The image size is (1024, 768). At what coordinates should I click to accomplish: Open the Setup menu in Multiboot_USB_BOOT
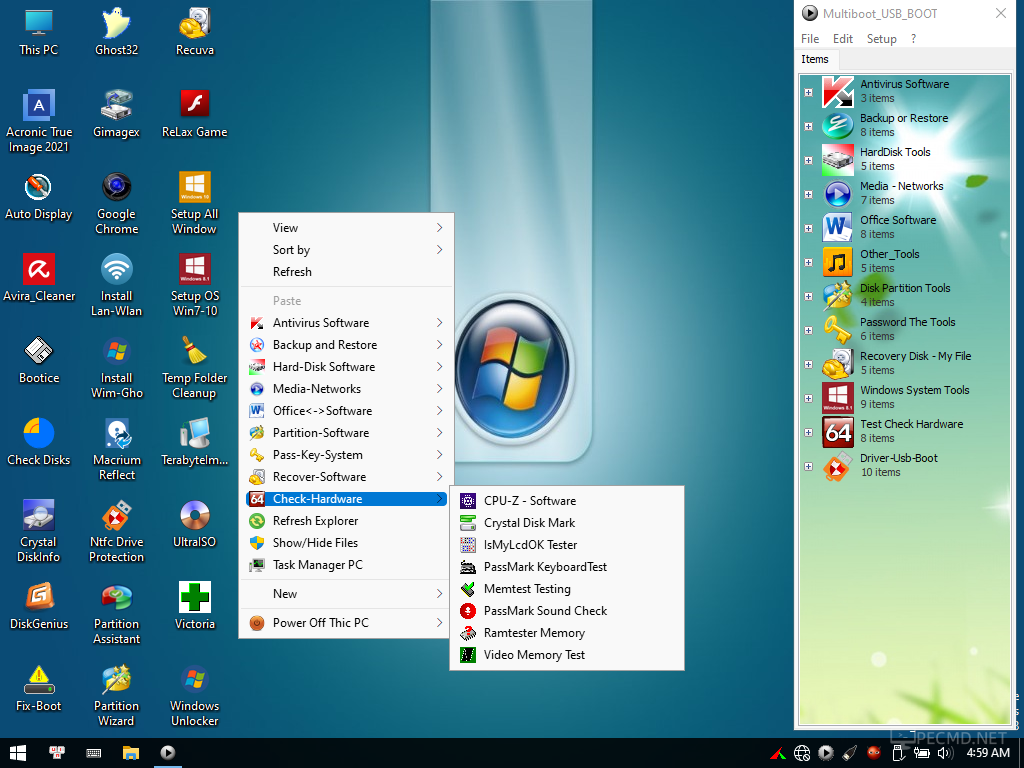(882, 39)
